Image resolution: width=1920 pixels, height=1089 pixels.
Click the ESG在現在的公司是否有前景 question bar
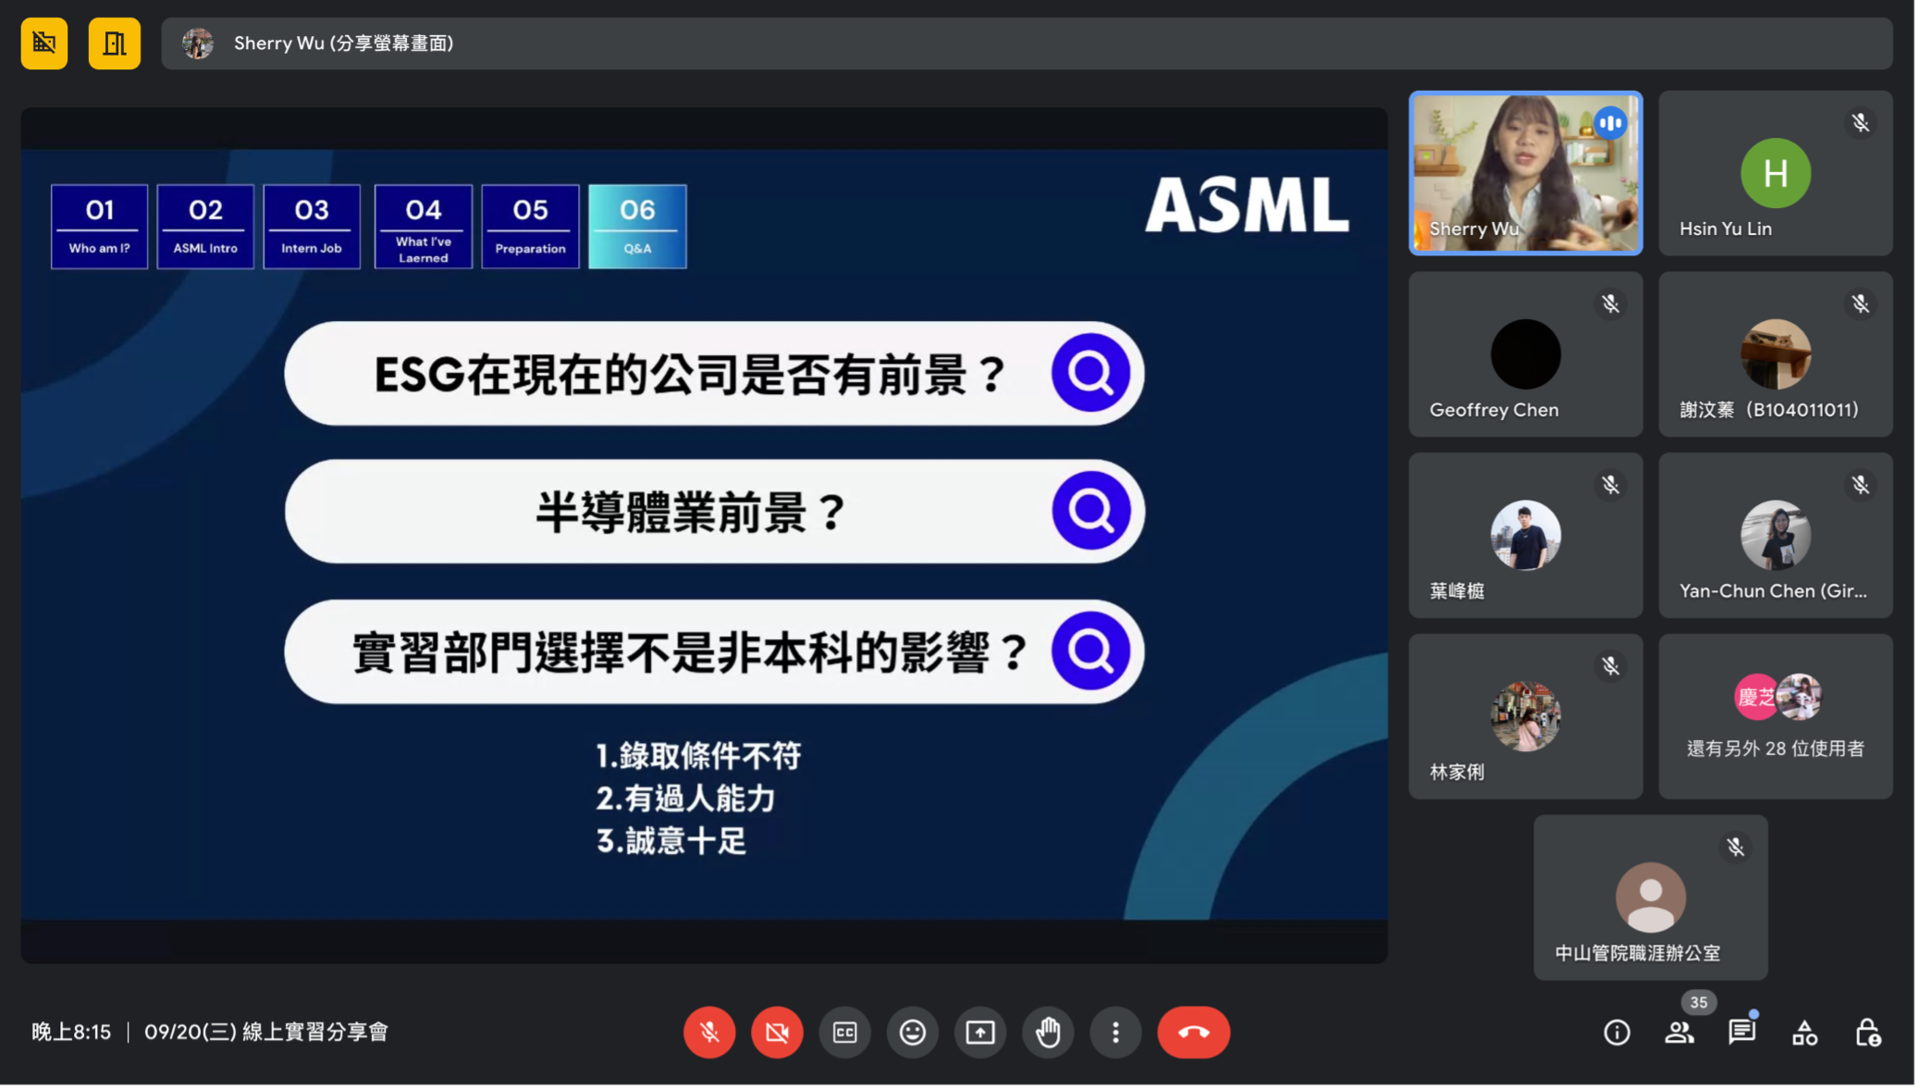click(x=716, y=374)
